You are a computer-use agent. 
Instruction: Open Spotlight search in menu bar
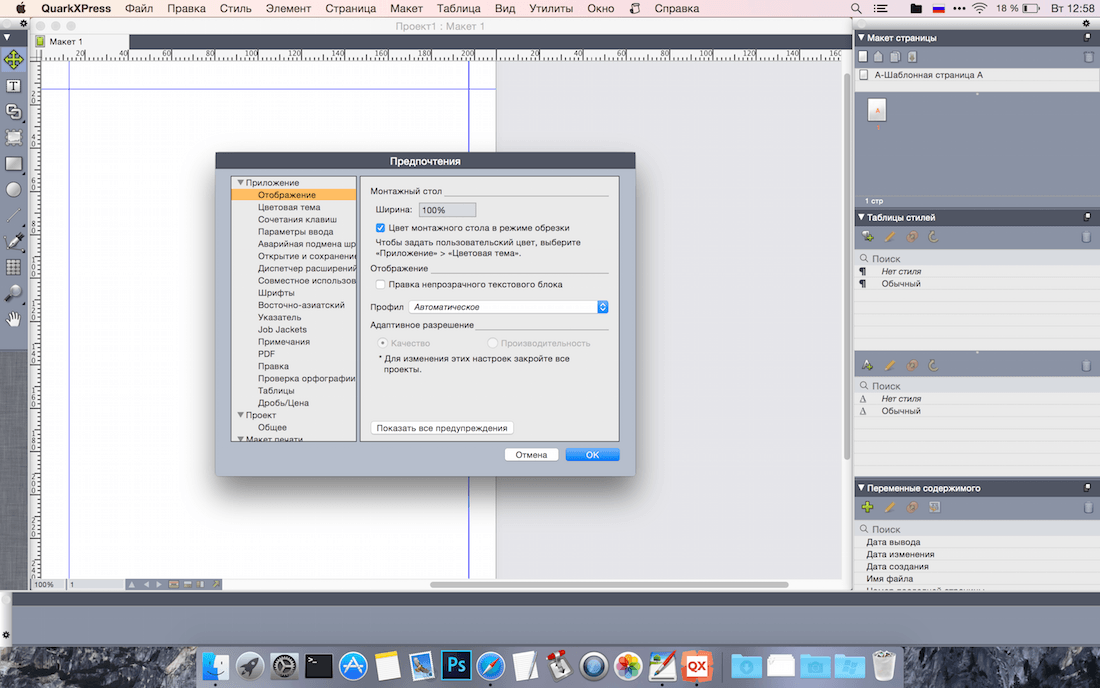pos(856,8)
